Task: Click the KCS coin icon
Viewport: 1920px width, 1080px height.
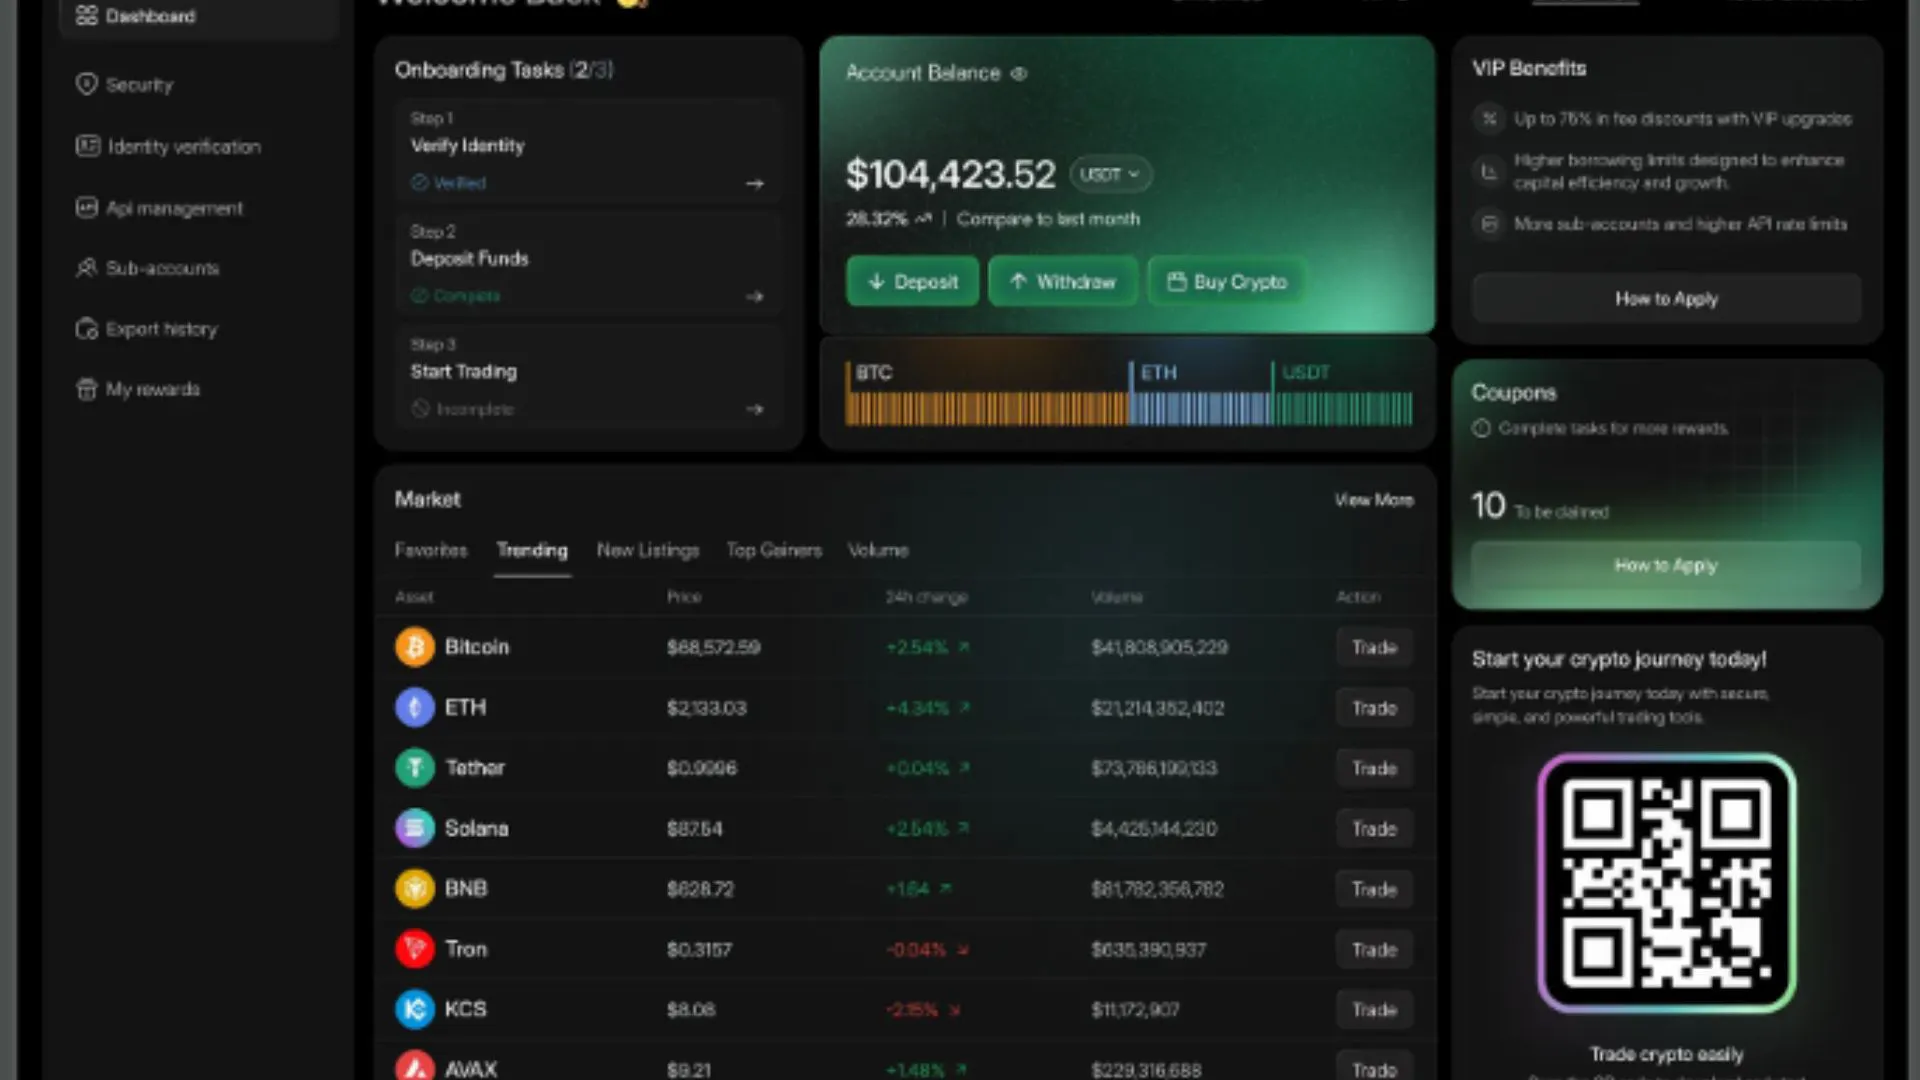Action: pyautogui.click(x=414, y=1009)
